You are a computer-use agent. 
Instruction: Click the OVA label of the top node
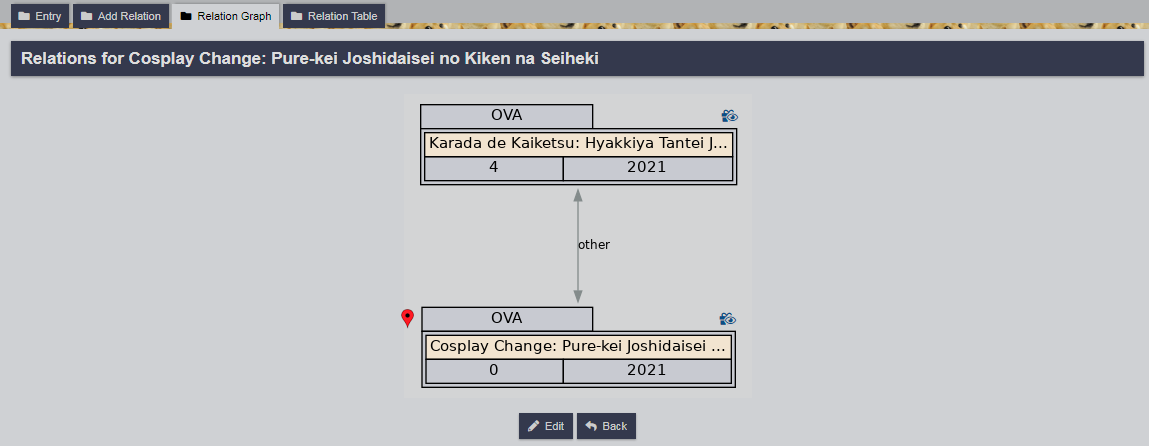coord(506,116)
